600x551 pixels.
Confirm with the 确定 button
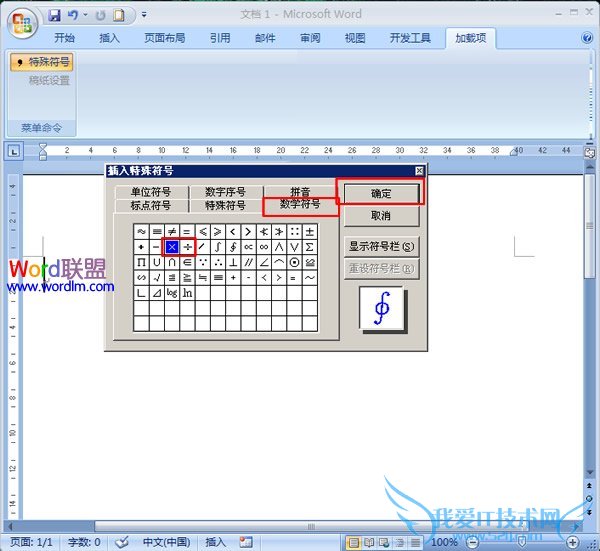tap(382, 193)
